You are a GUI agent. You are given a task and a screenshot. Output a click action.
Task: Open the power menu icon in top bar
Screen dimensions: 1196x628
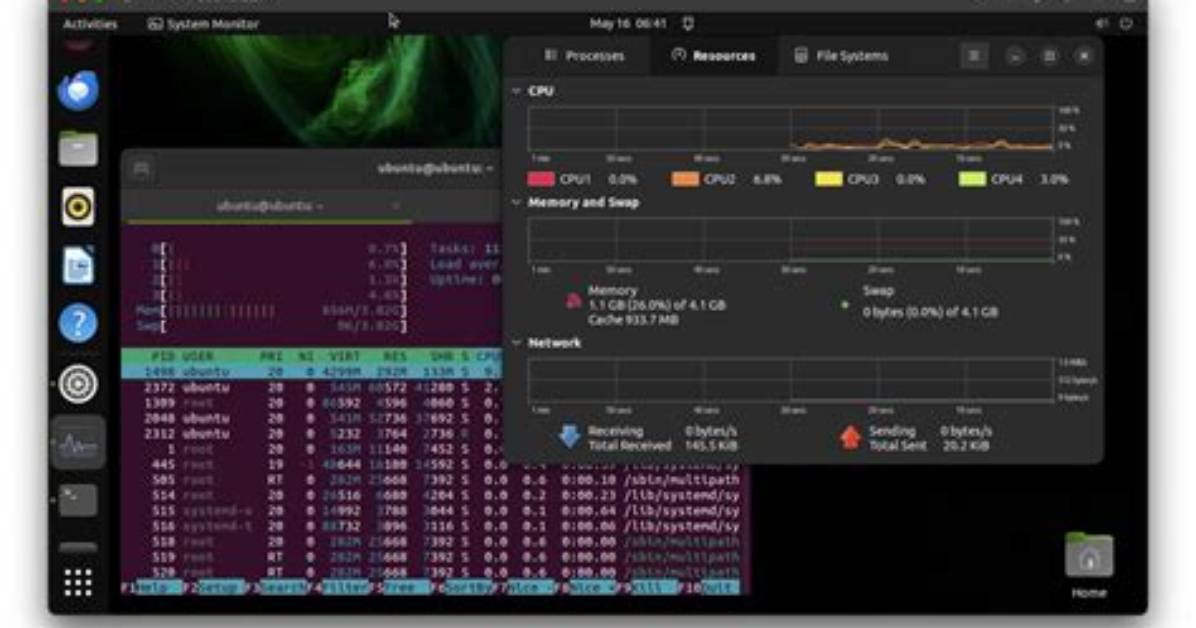tap(1127, 24)
